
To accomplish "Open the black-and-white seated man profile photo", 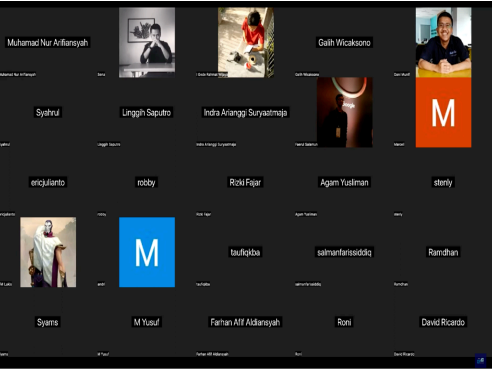I will pos(147,42).
